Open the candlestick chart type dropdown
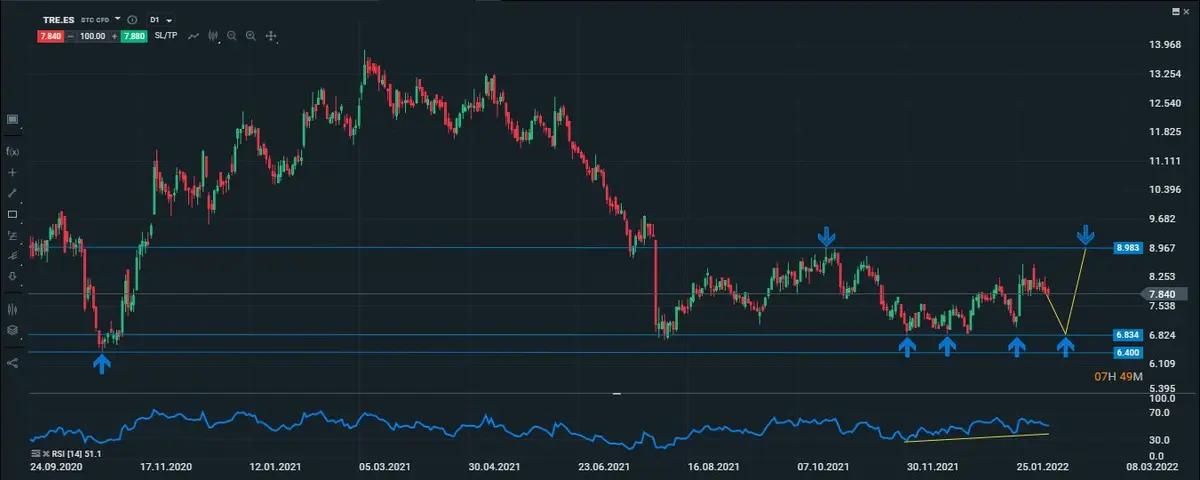Image resolution: width=1200 pixels, height=480 pixels. click(213, 36)
